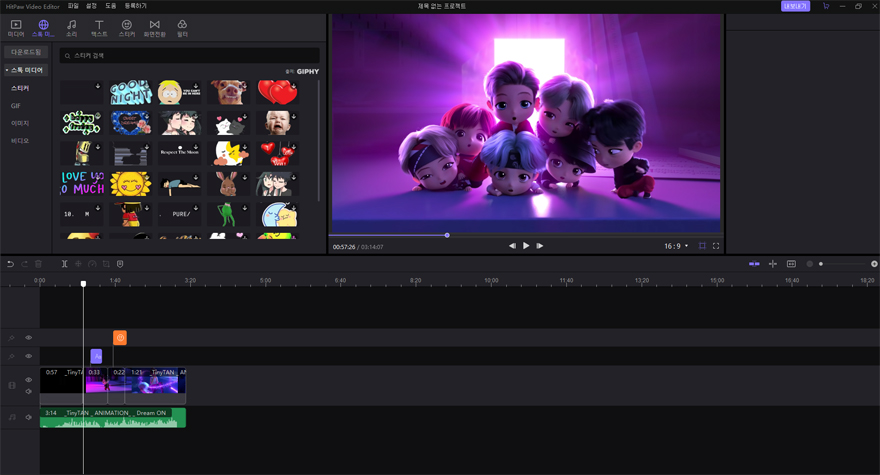Select the 이미지 (Image) category in sidebar
The image size is (880, 475).
[20, 123]
